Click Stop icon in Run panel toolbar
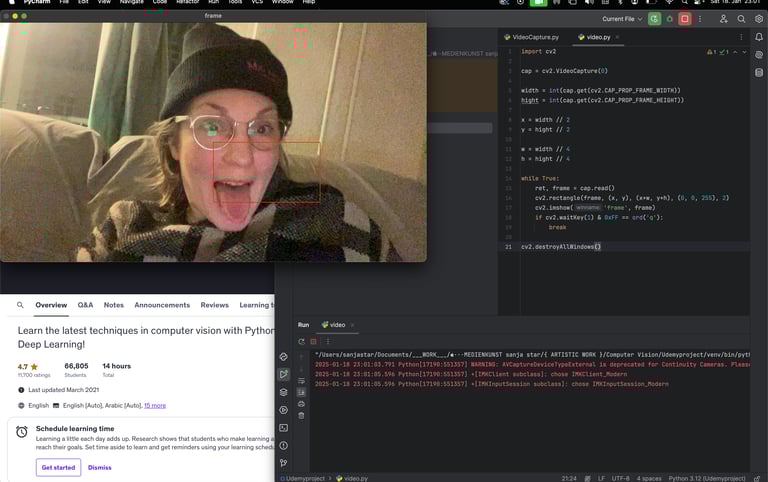The image size is (768, 482). coord(313,341)
